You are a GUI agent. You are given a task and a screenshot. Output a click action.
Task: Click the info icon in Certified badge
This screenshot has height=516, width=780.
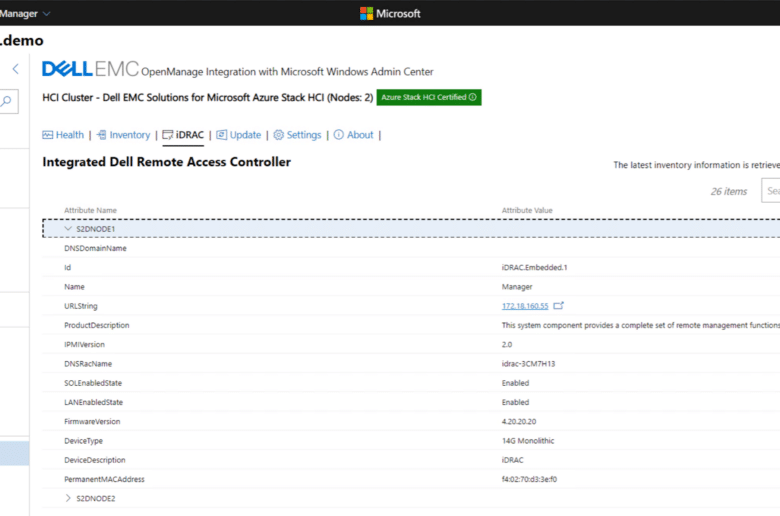tap(473, 97)
